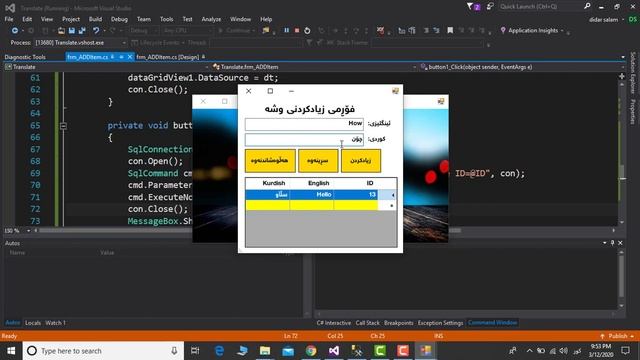Click the Visual Studio logo in title bar

pyautogui.click(x=10, y=7)
